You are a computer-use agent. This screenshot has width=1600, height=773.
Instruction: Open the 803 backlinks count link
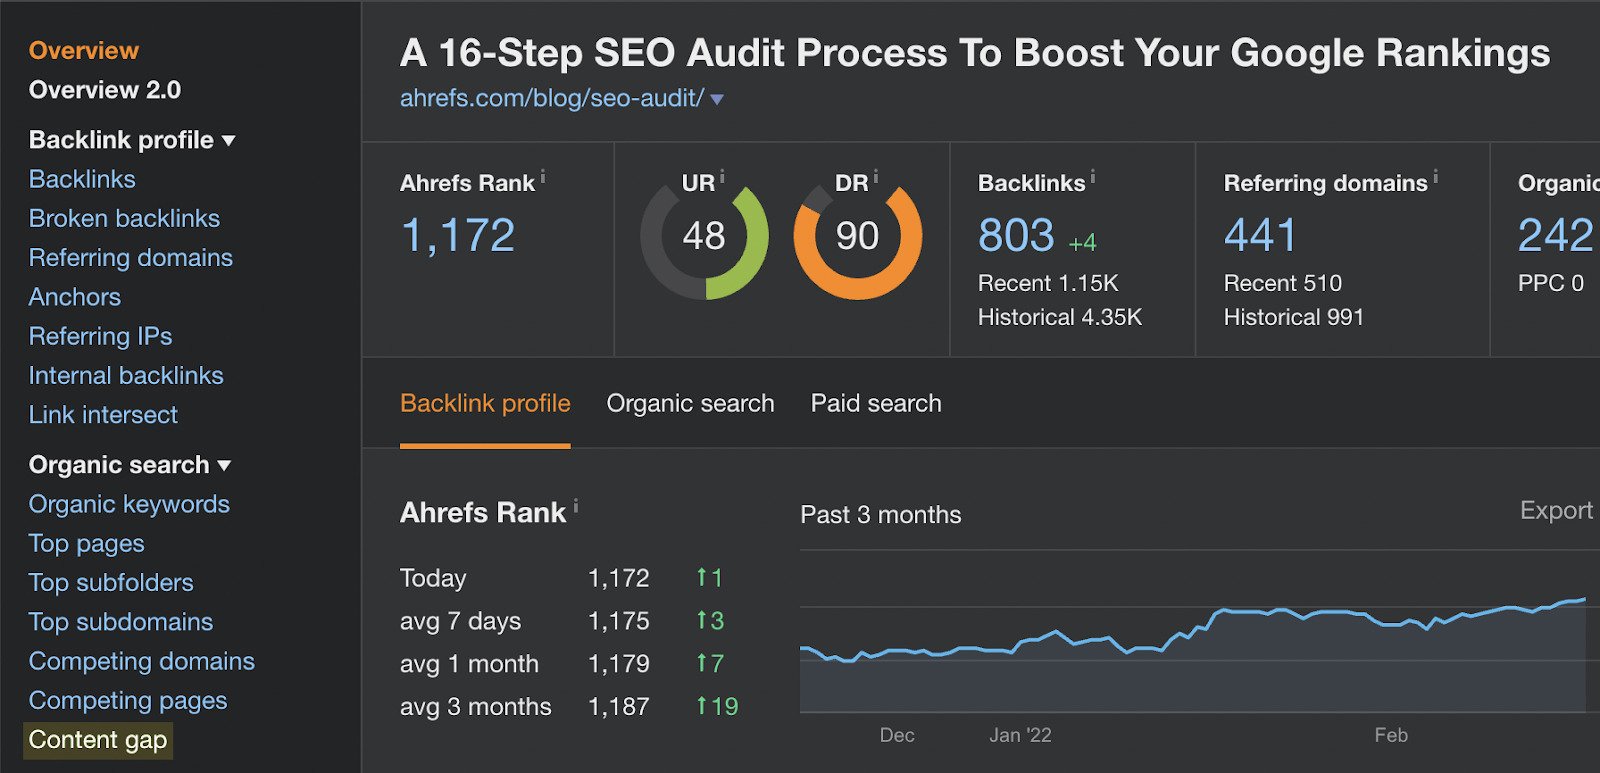[1016, 236]
